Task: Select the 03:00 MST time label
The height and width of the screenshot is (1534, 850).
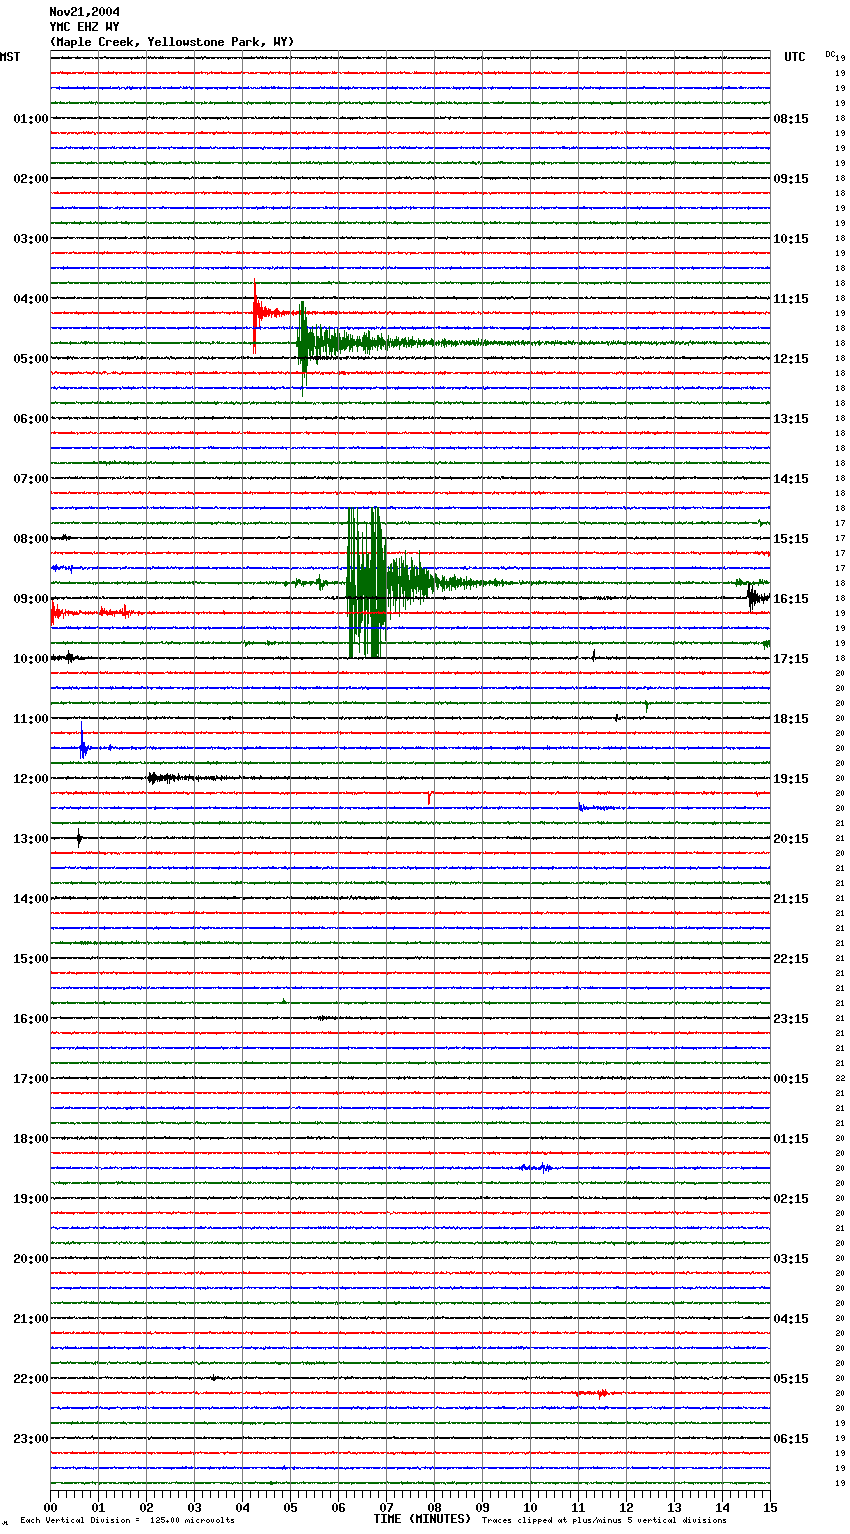Action: [31, 239]
